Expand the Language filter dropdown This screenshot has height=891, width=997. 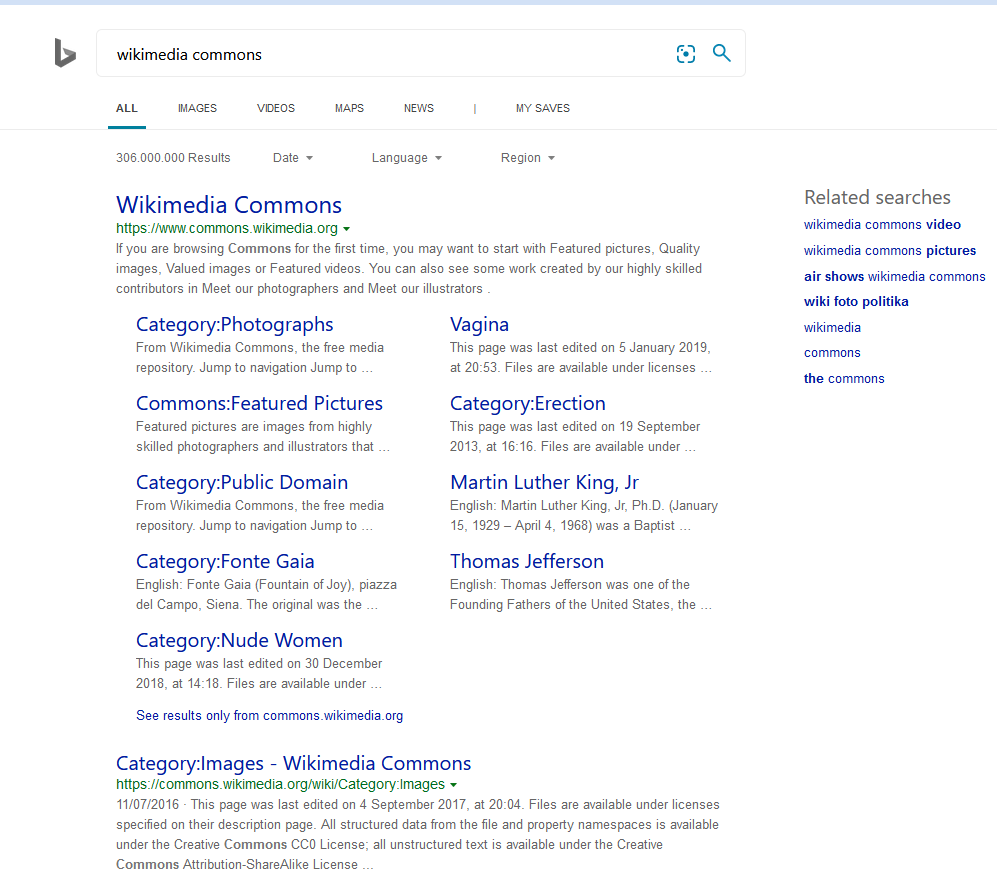[406, 158]
